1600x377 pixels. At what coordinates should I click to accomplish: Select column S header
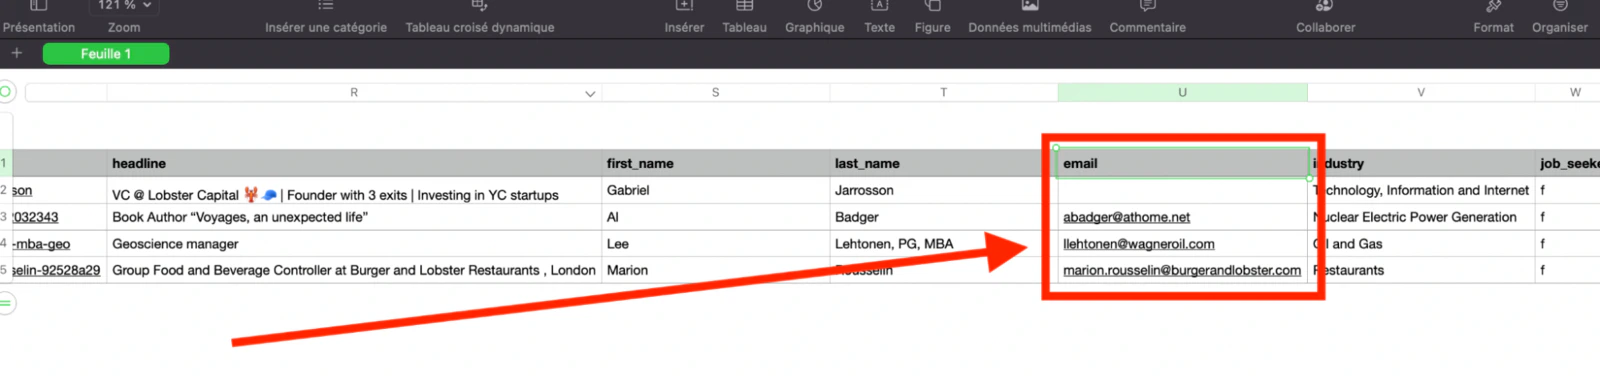pyautogui.click(x=716, y=92)
